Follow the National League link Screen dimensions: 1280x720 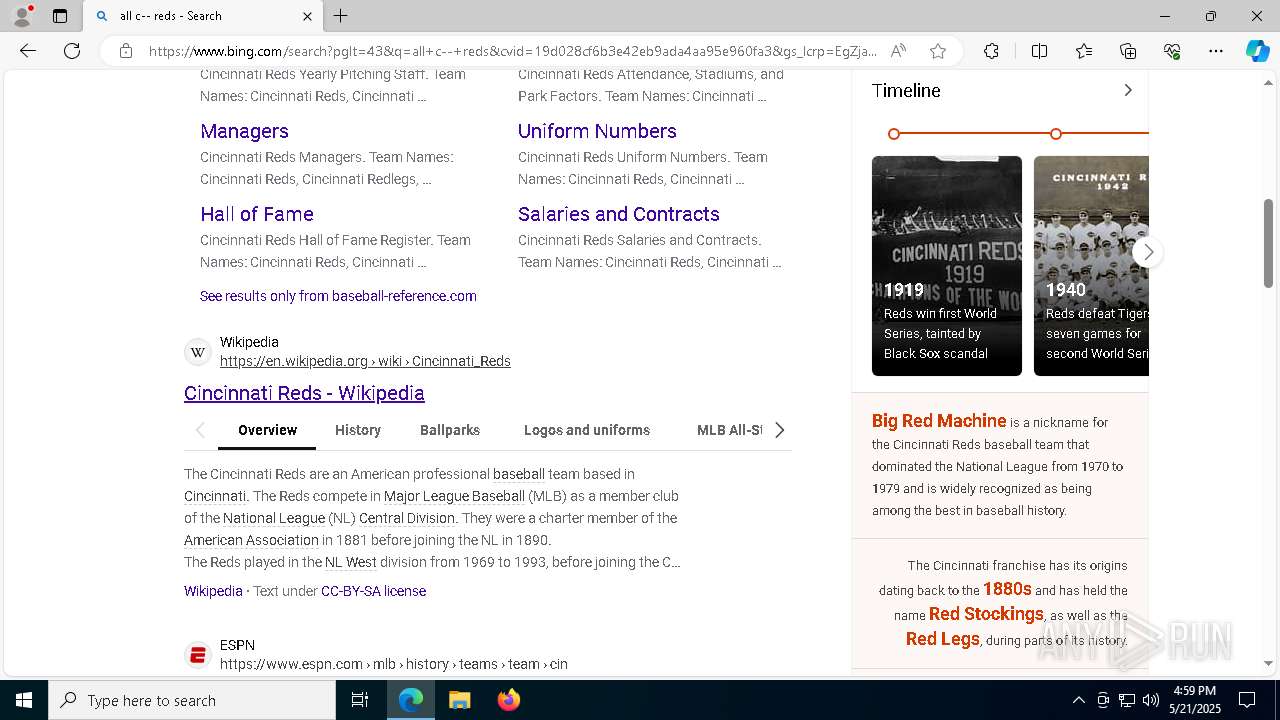click(x=274, y=518)
